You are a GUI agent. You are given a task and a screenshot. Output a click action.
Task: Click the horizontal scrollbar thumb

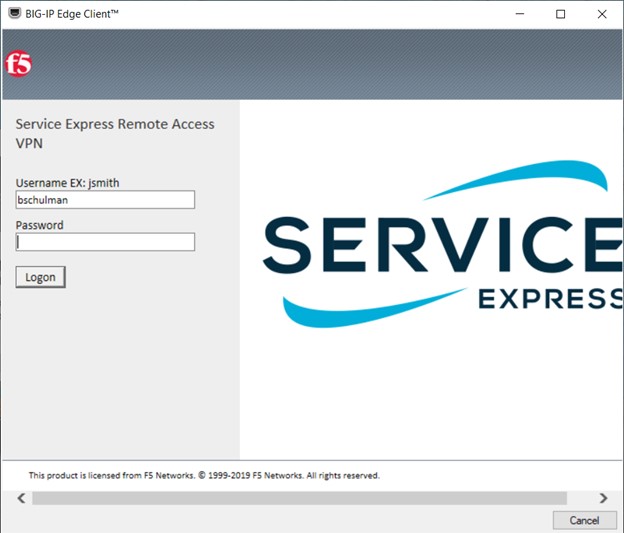click(x=300, y=498)
